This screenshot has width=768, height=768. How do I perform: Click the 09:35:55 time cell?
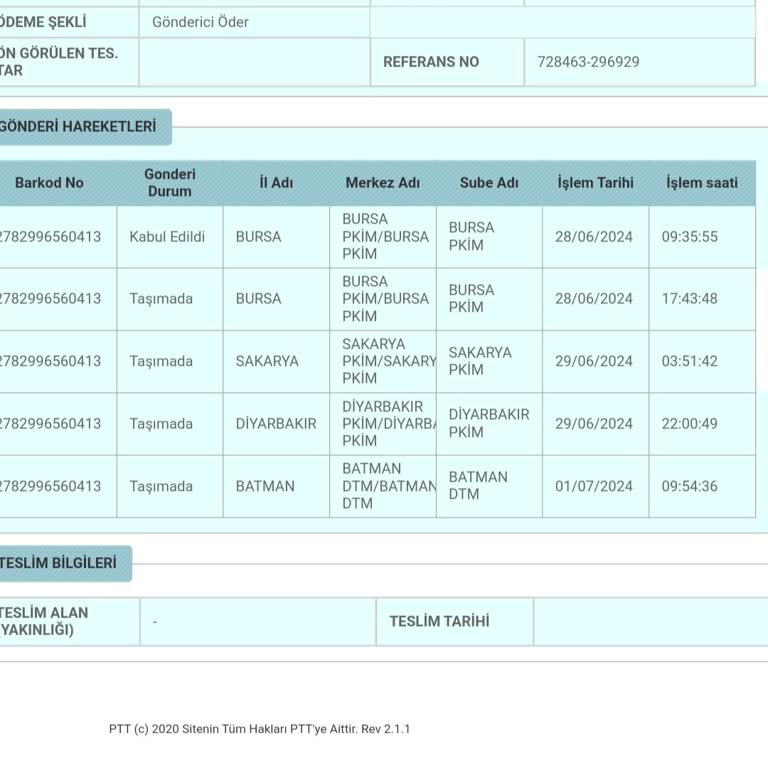coord(689,237)
